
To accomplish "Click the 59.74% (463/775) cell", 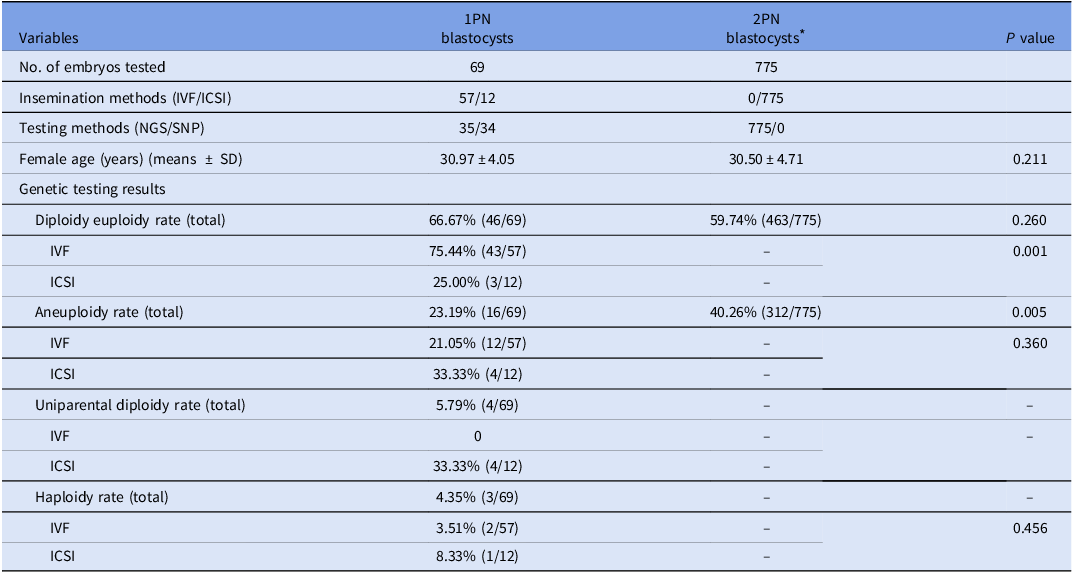I will (x=763, y=220).
